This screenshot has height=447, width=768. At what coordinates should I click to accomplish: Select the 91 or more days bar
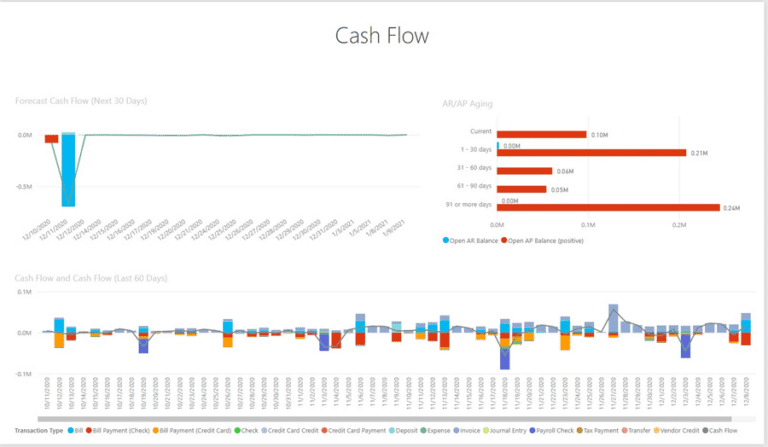point(608,207)
